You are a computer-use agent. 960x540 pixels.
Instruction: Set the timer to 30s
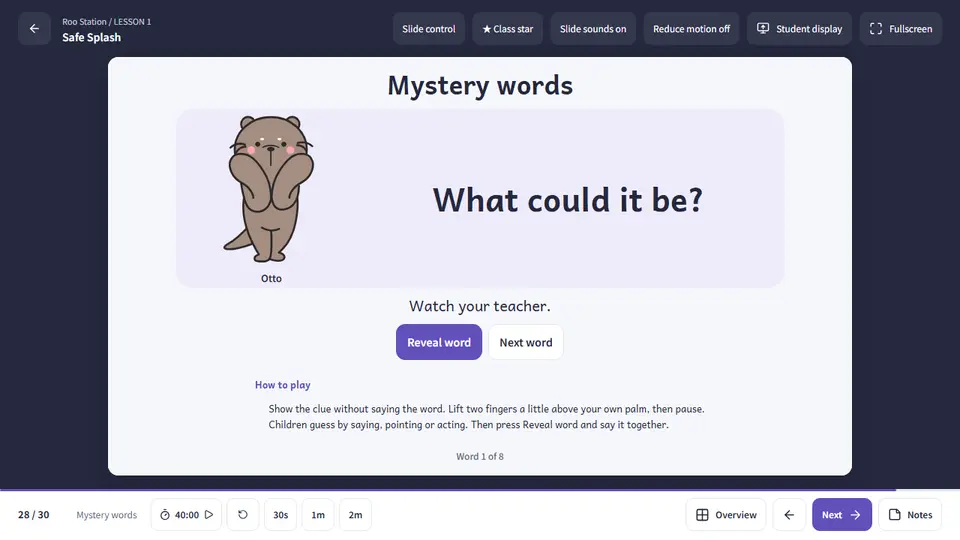[x=280, y=515]
